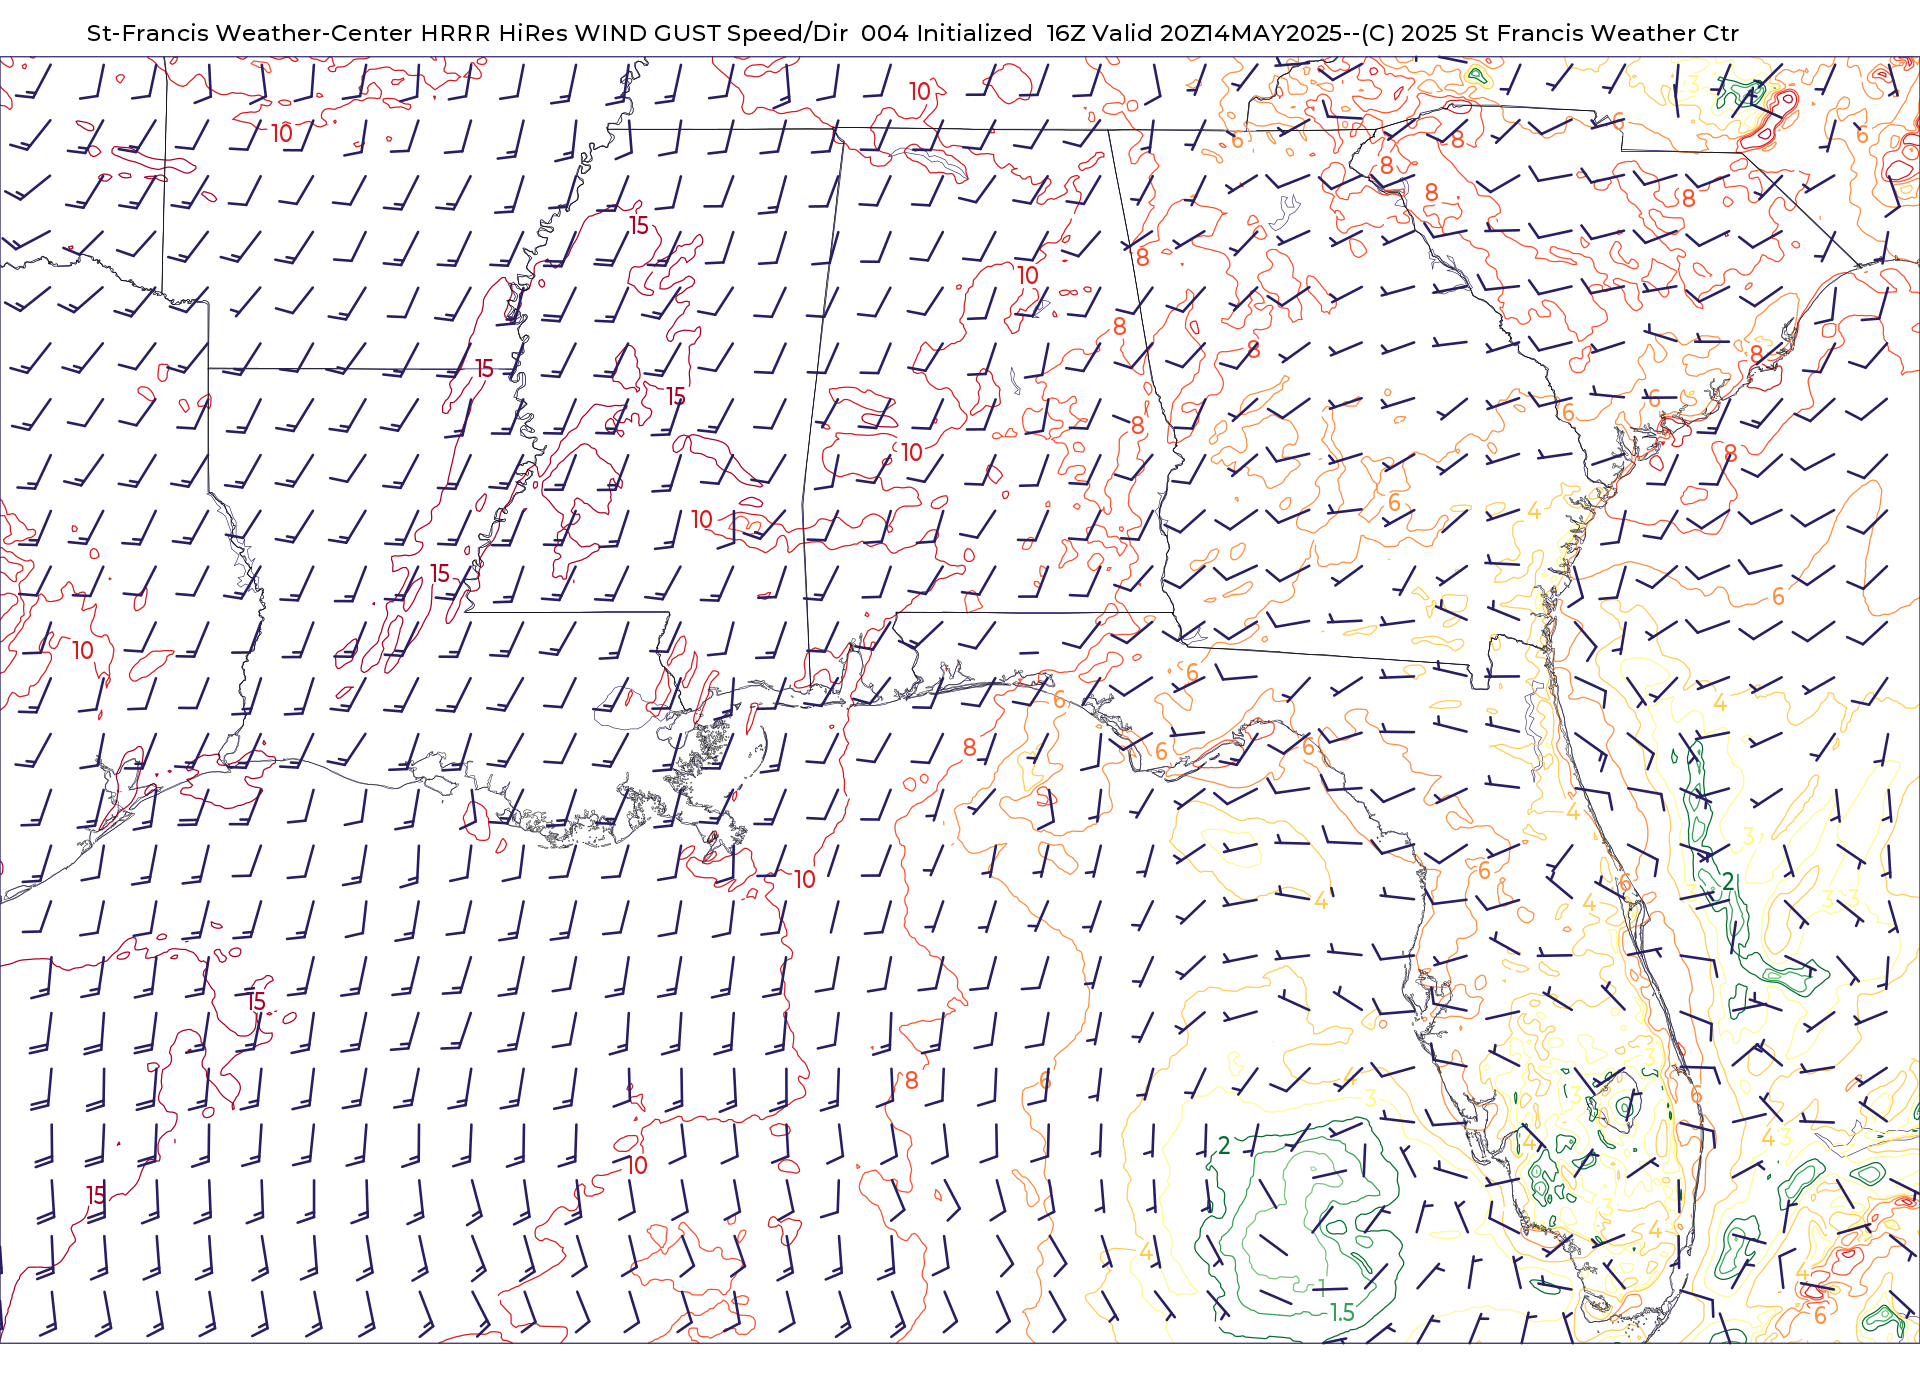Click "(C) 2025 St Francis Weather Ctr" copyright text
This screenshot has height=1400, width=1920.
tap(1550, 33)
